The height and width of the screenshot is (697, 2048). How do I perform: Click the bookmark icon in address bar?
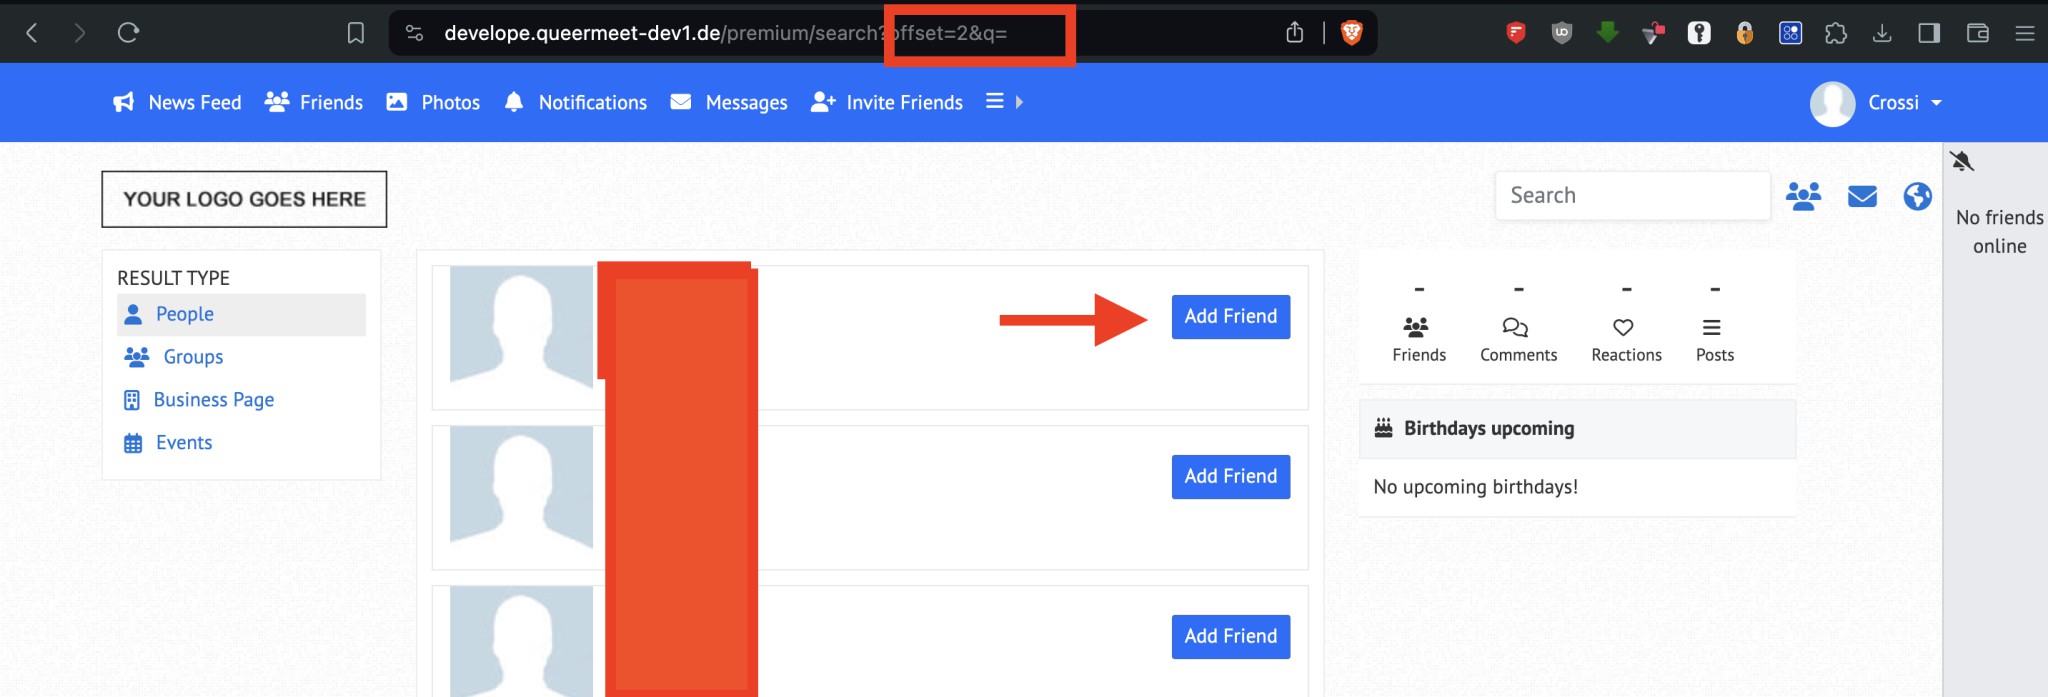[355, 33]
